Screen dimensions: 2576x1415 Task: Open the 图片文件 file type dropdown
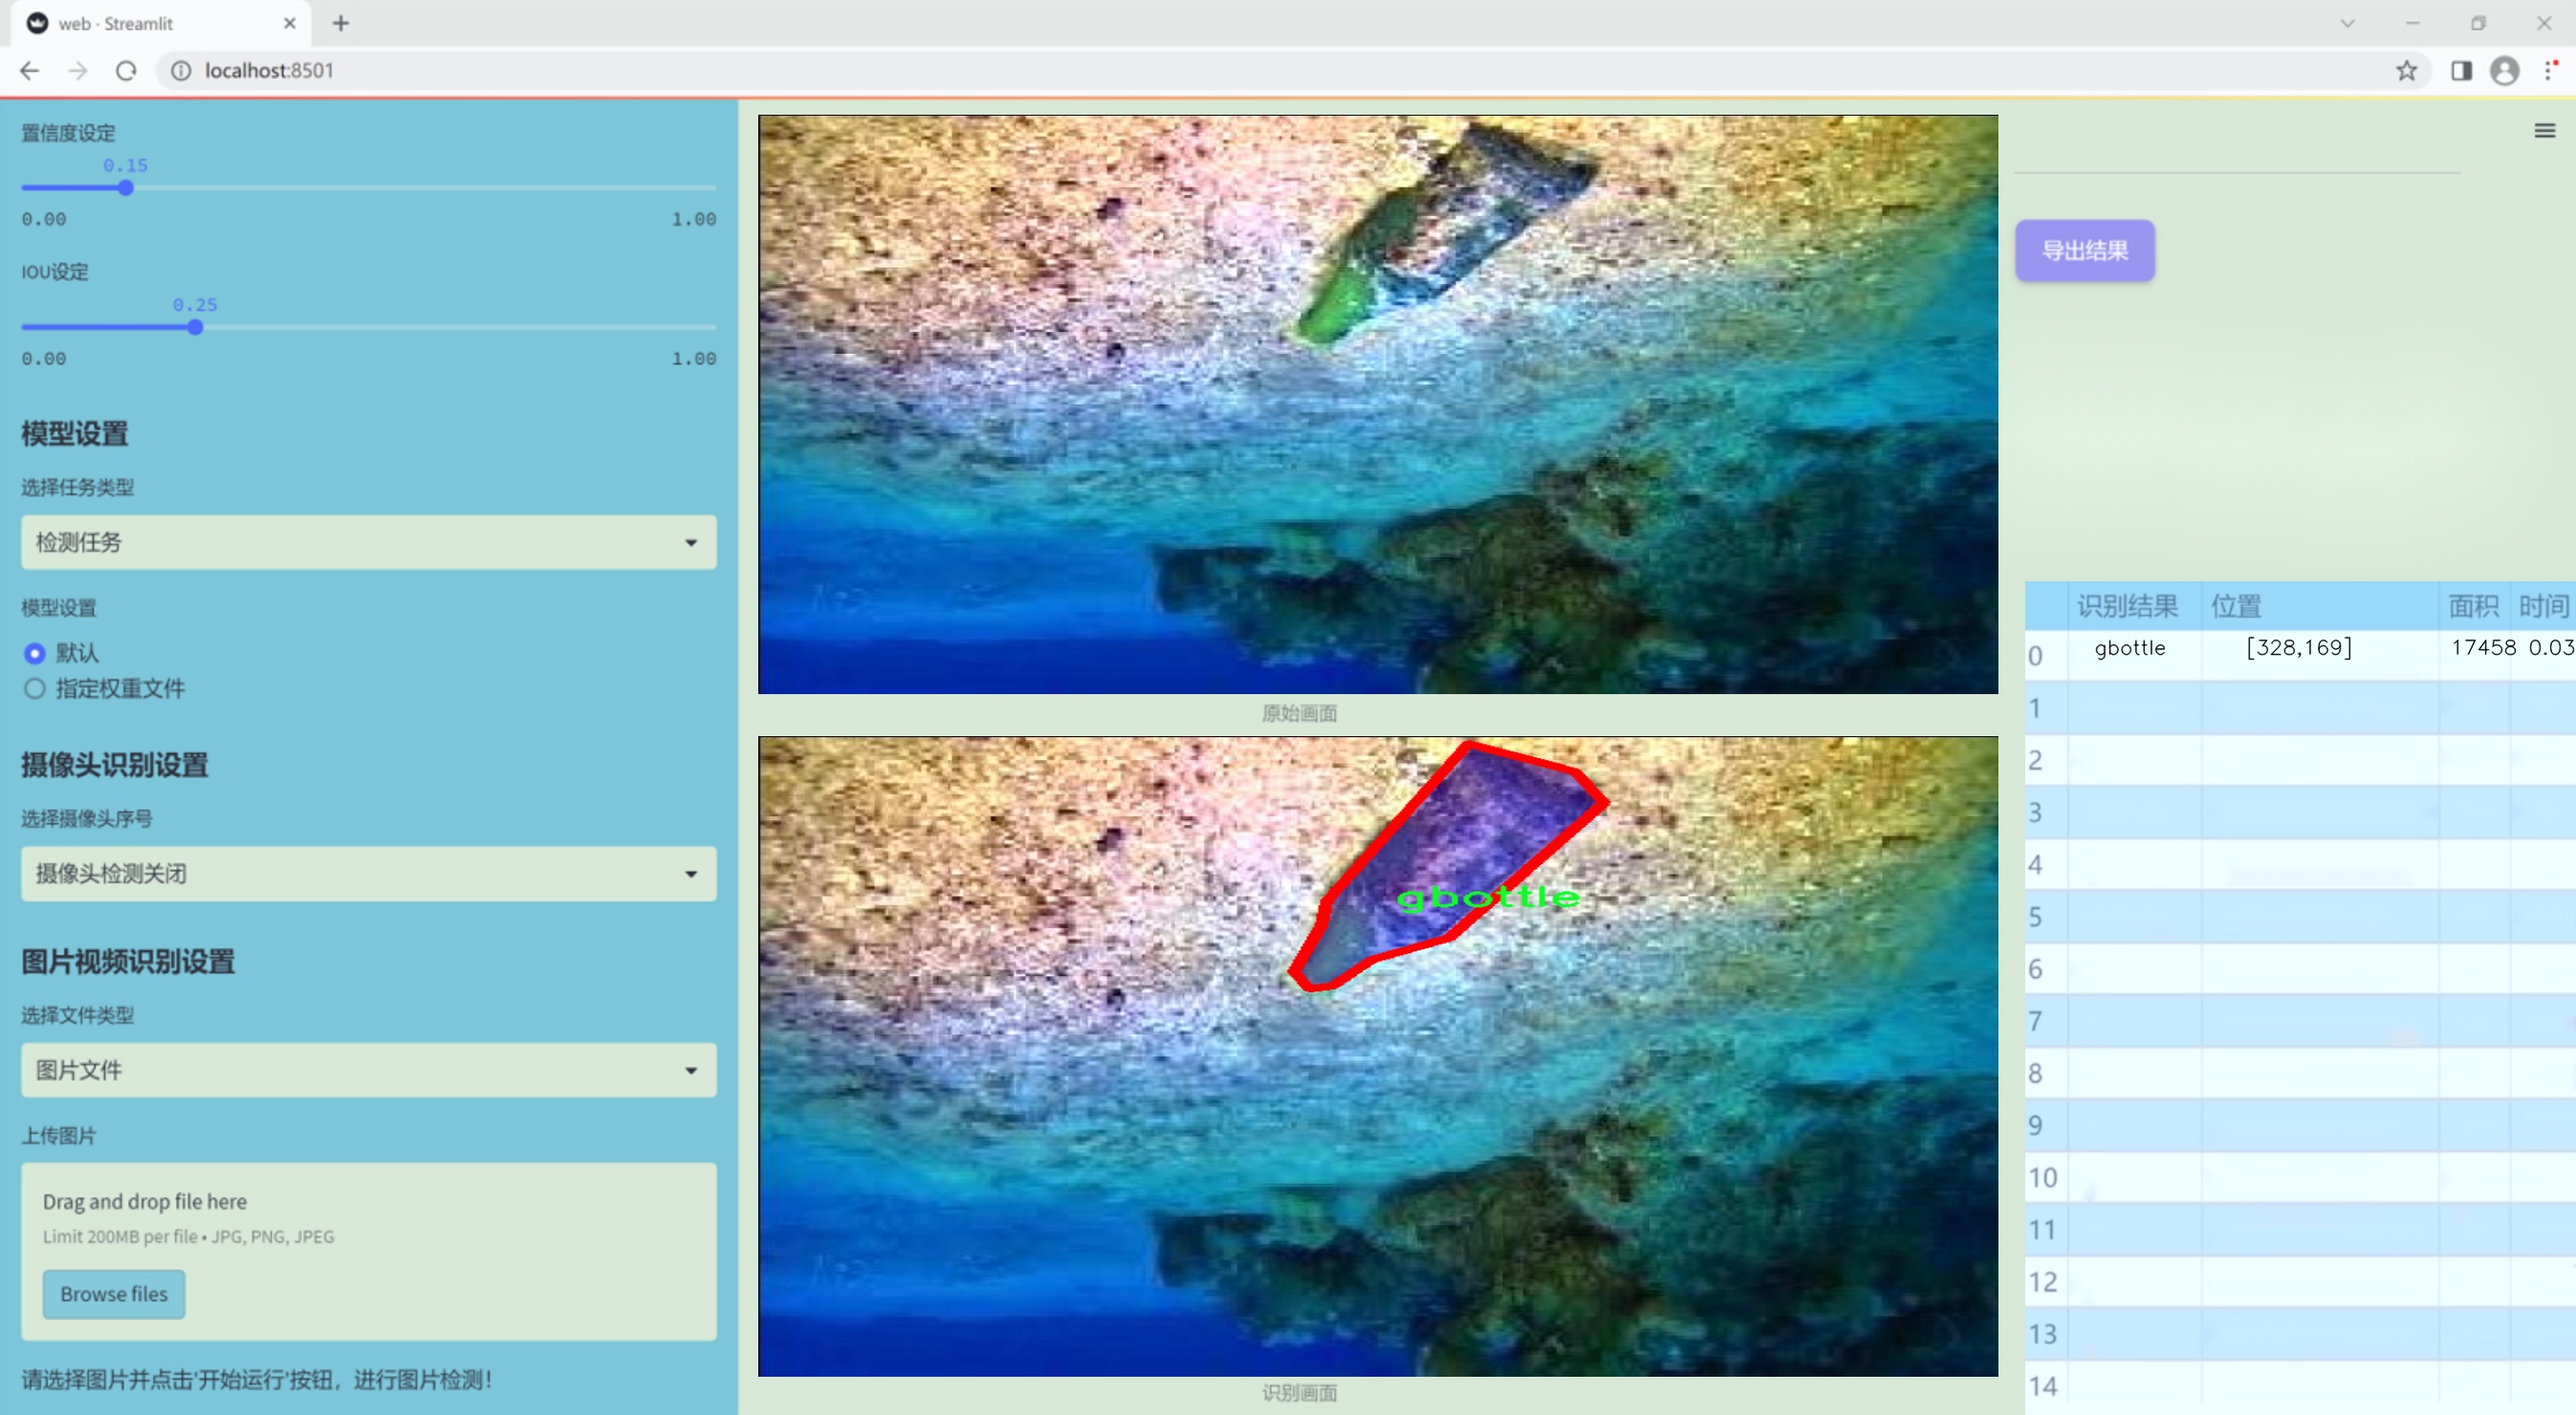pos(368,1070)
